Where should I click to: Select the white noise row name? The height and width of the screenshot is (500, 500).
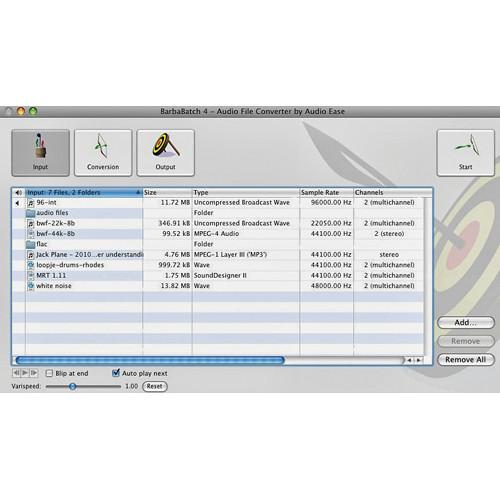[x=54, y=286]
